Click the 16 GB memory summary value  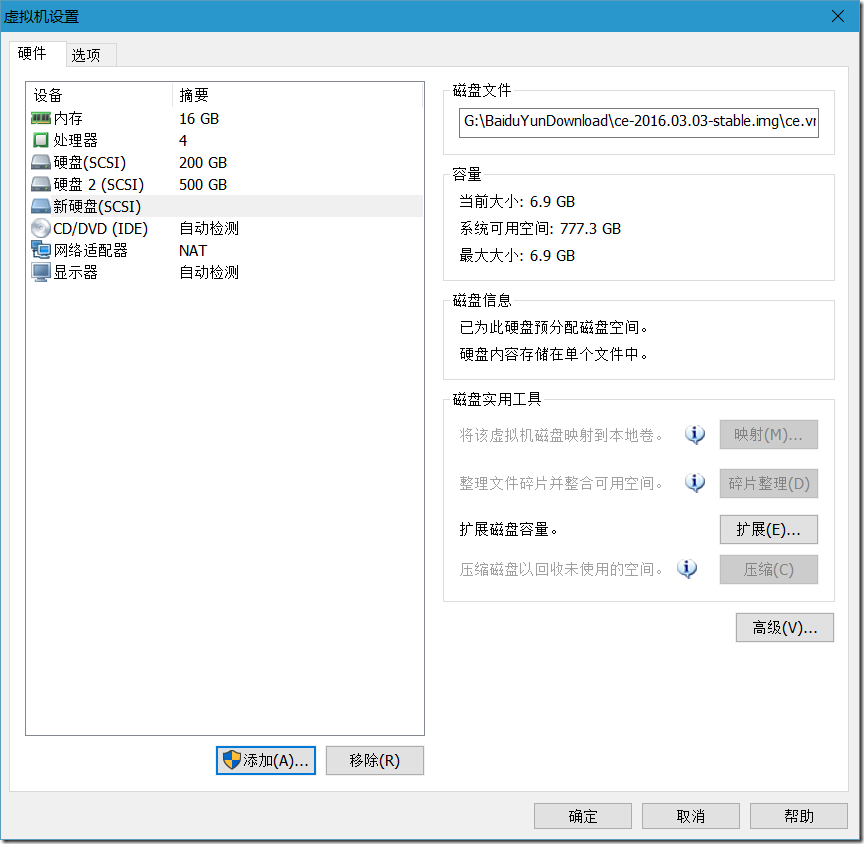coord(199,118)
